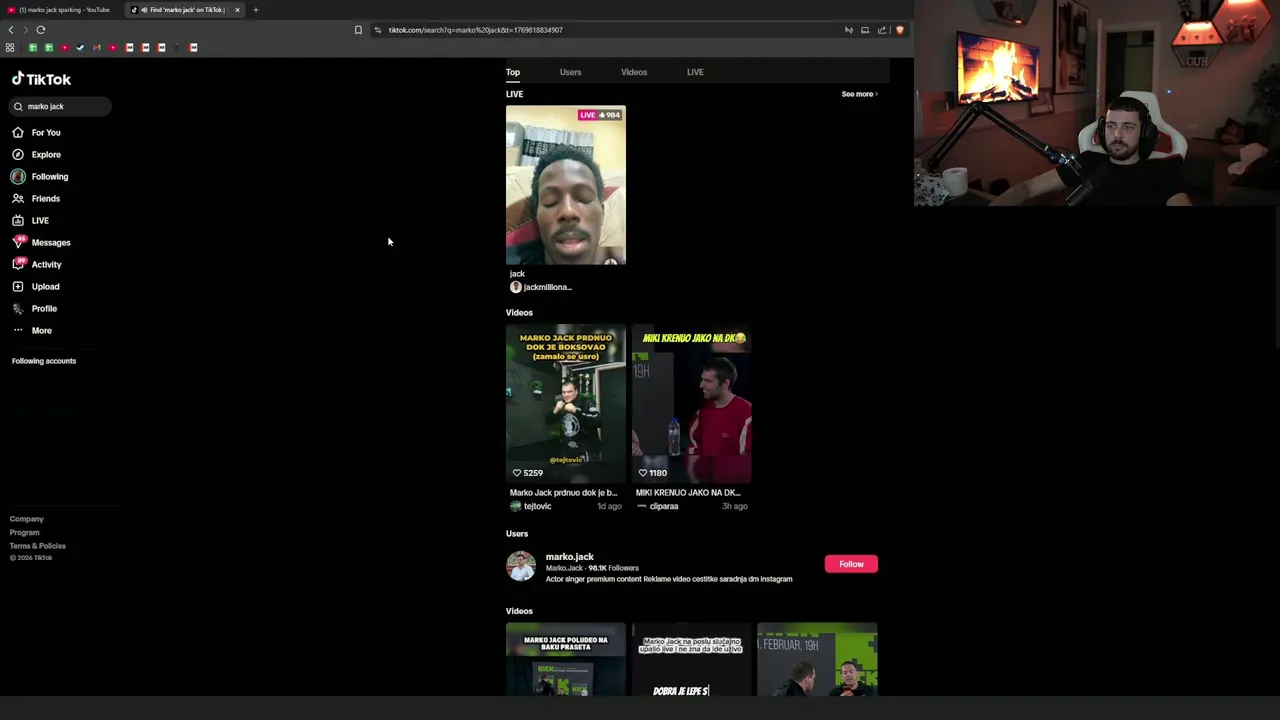
Task: Play the 'MIKI KRENUO JAKO NA DK' video
Action: (692, 404)
